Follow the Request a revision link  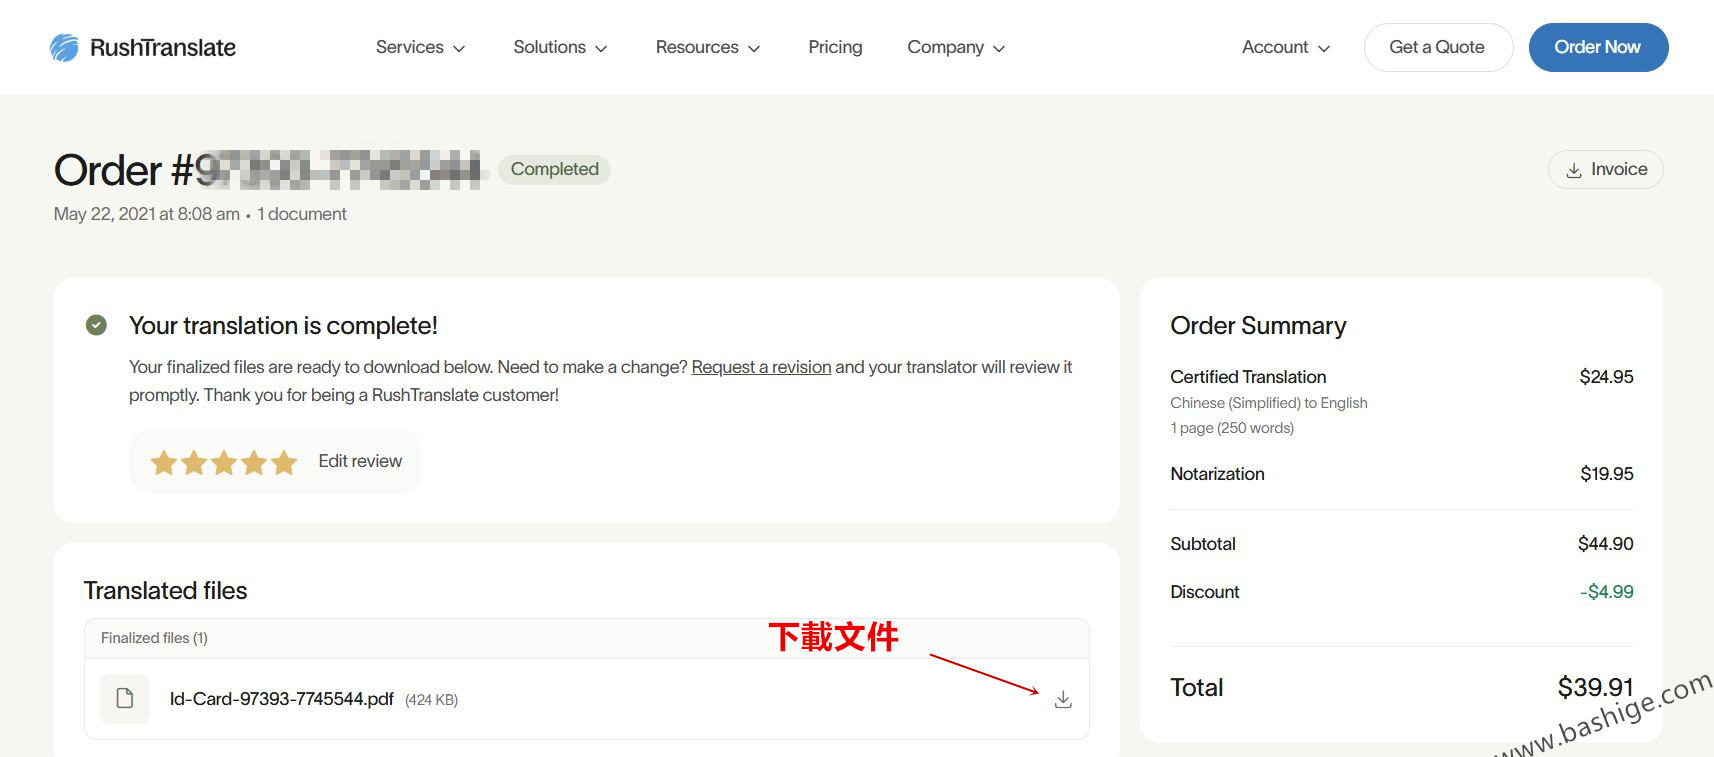click(761, 367)
